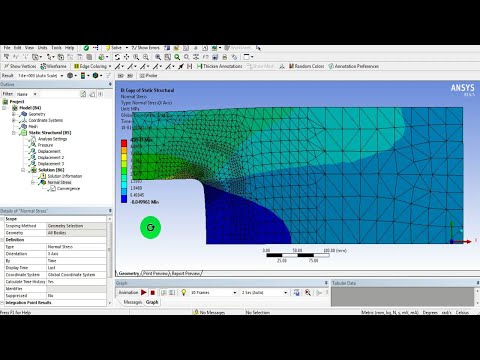This screenshot has height=360, width=480.
Task: Click the green check update icon
Action: [86, 48]
